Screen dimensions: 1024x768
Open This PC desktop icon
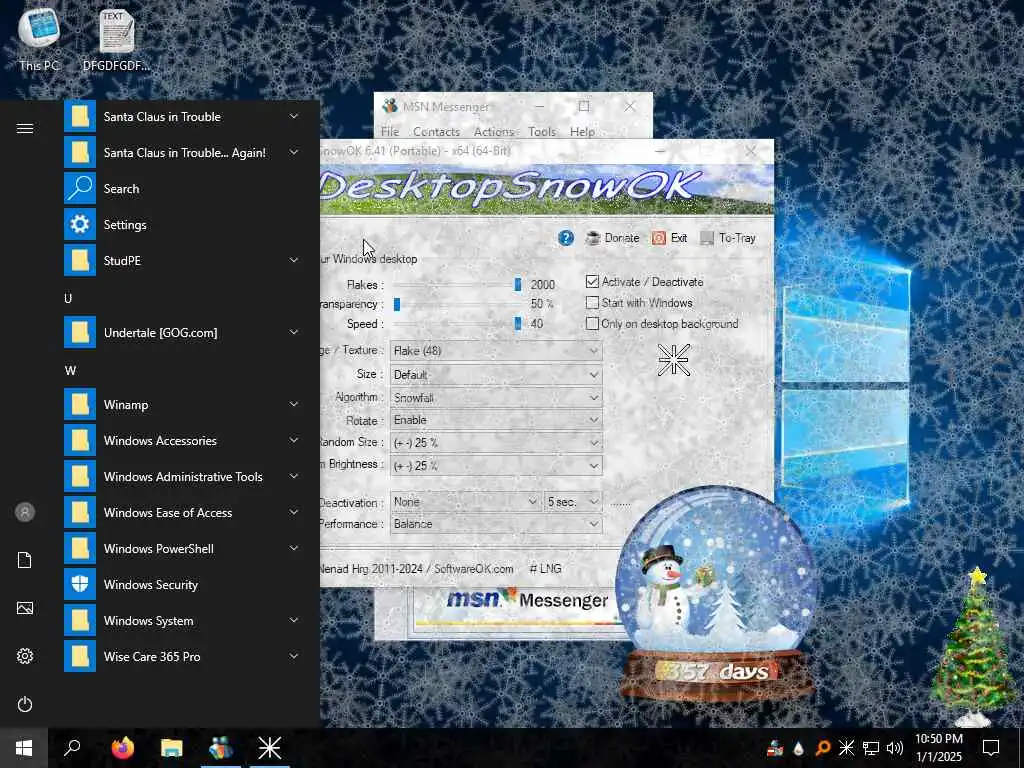tap(39, 40)
